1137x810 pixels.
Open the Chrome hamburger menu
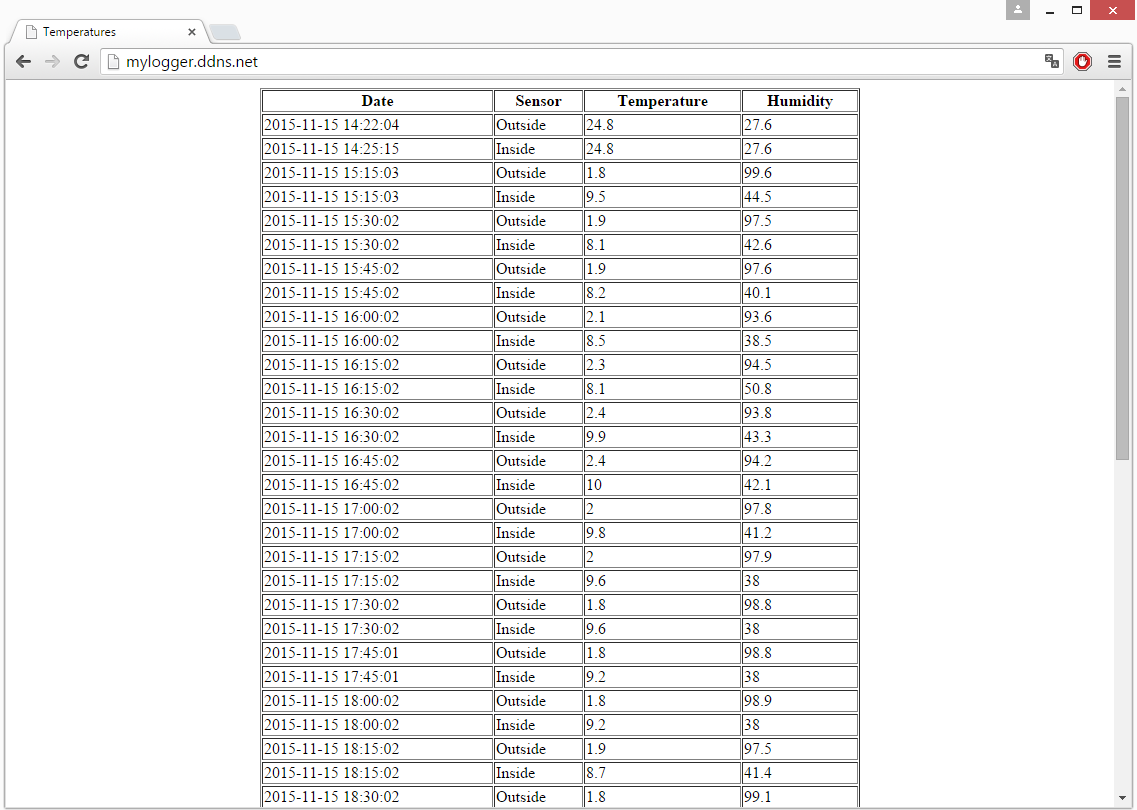pyautogui.click(x=1114, y=62)
